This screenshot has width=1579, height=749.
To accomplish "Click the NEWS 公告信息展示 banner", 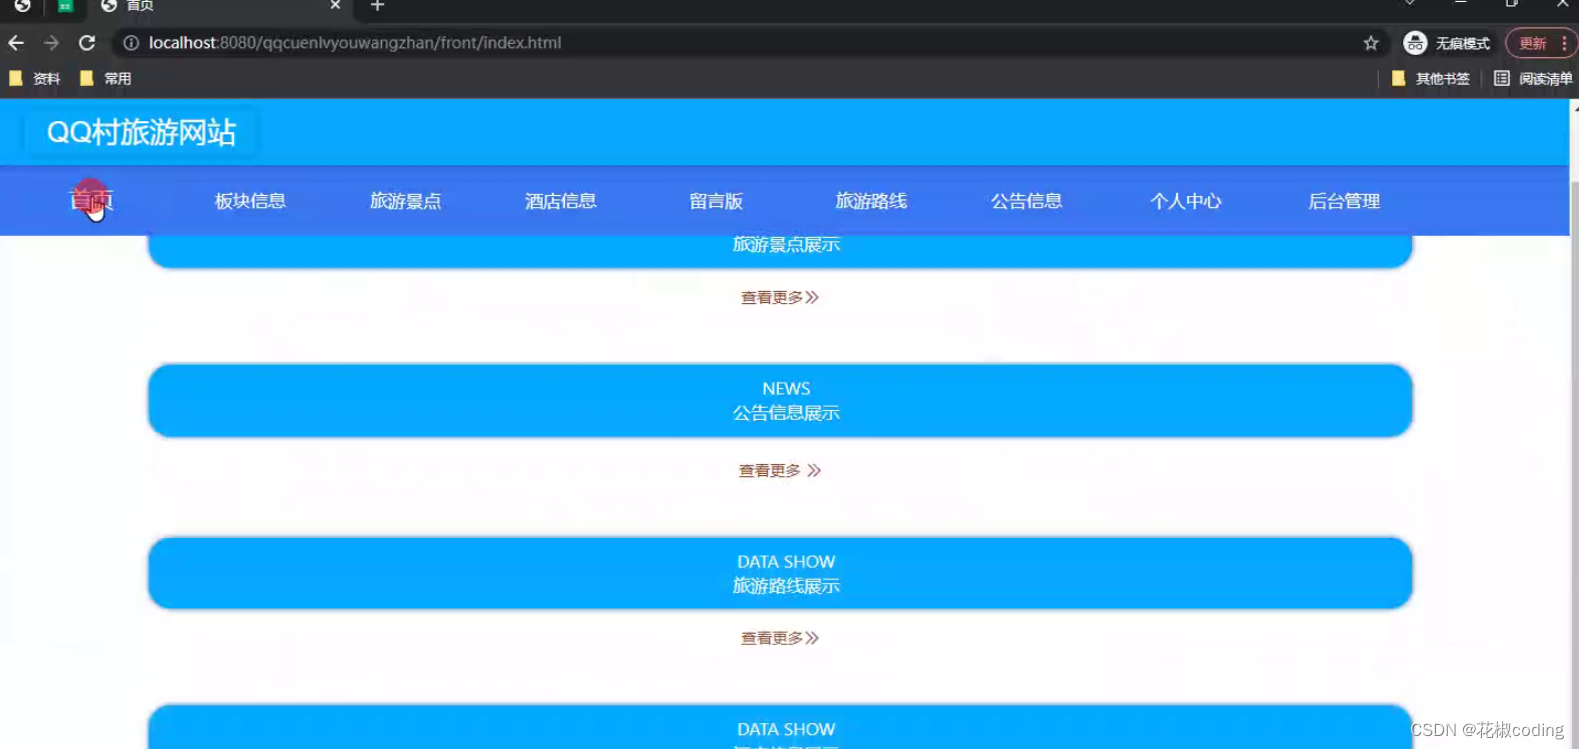I will pyautogui.click(x=780, y=400).
